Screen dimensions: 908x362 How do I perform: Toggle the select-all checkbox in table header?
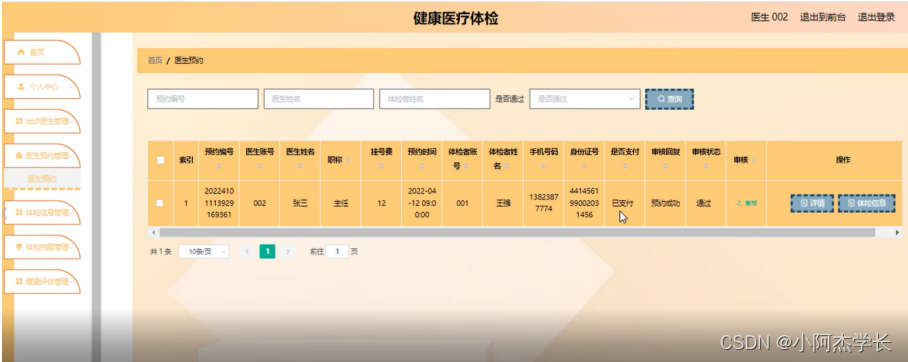160,160
